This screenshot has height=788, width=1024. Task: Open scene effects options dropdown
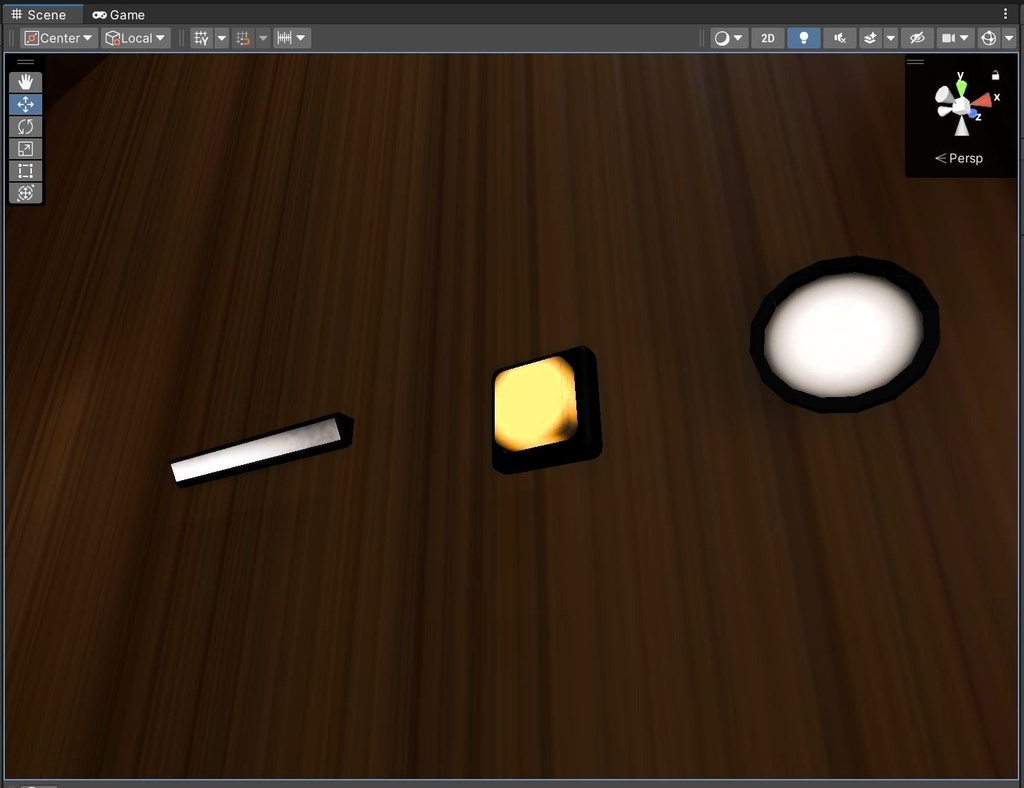[891, 38]
